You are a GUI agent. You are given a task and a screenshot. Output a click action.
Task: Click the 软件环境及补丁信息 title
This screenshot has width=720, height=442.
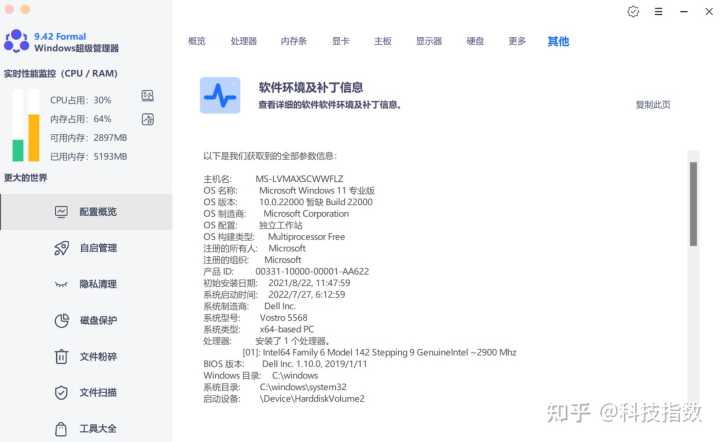pyautogui.click(x=311, y=87)
